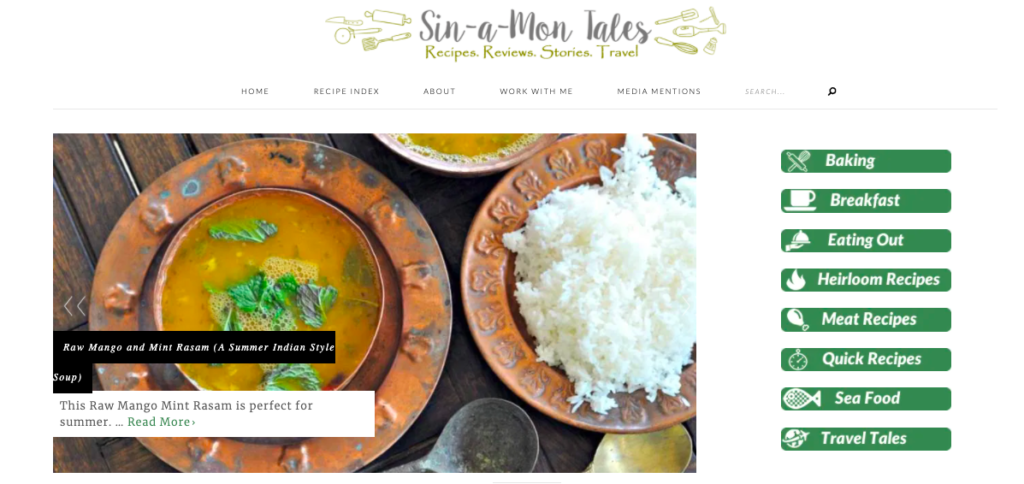Click the drumstick Meat Recipes icon
The image size is (1024, 484).
pyautogui.click(x=798, y=319)
